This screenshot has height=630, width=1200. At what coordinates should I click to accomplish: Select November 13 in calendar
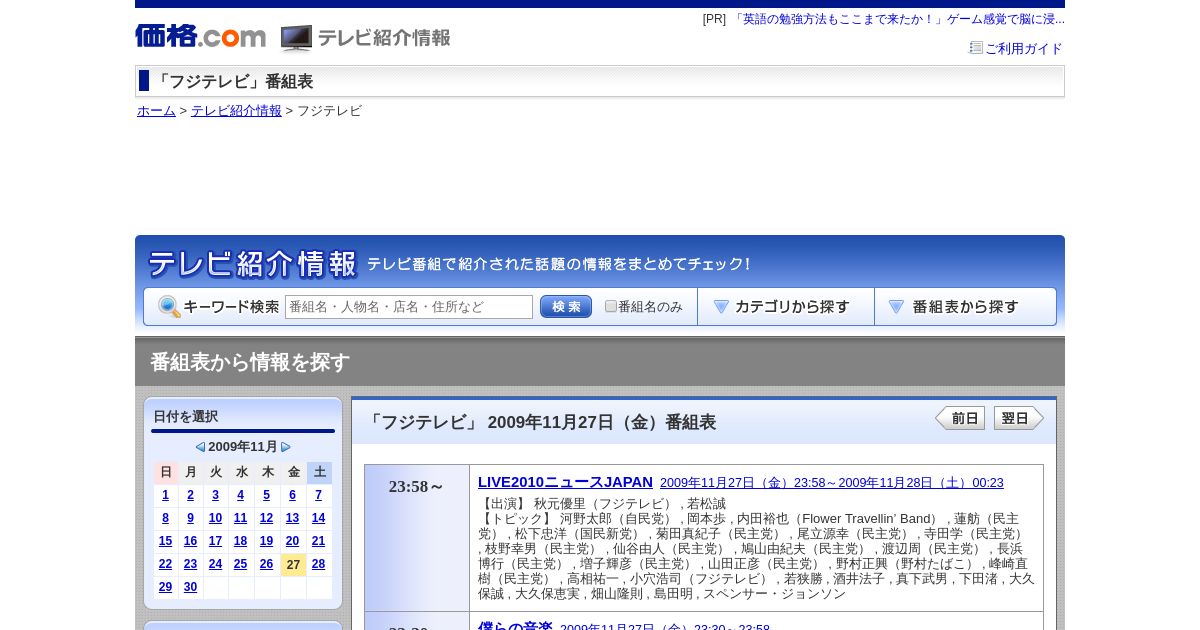click(293, 518)
